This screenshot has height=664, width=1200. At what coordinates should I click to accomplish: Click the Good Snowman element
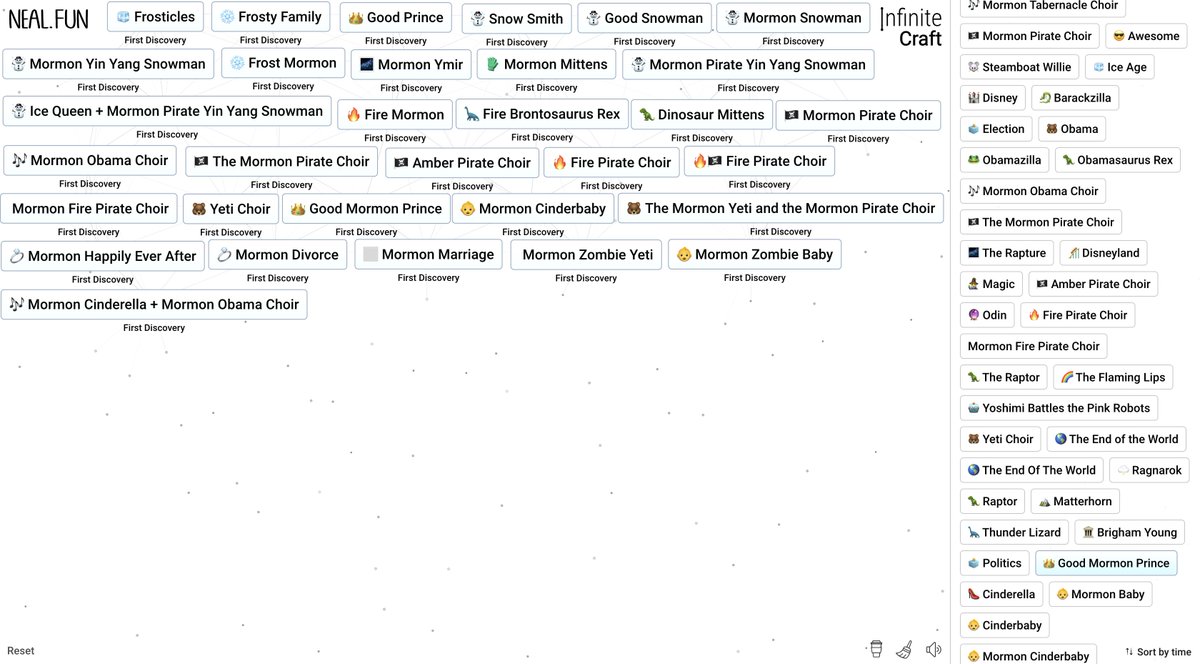point(644,18)
